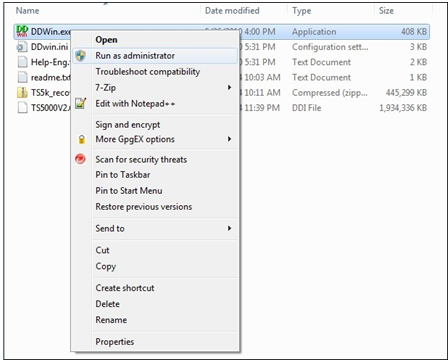
Task: Click the DDI File type cell
Action: [x=307, y=108]
